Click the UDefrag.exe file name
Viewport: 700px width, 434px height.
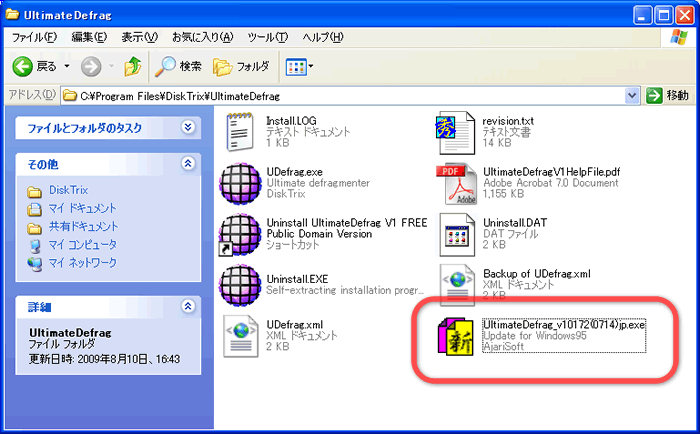295,172
